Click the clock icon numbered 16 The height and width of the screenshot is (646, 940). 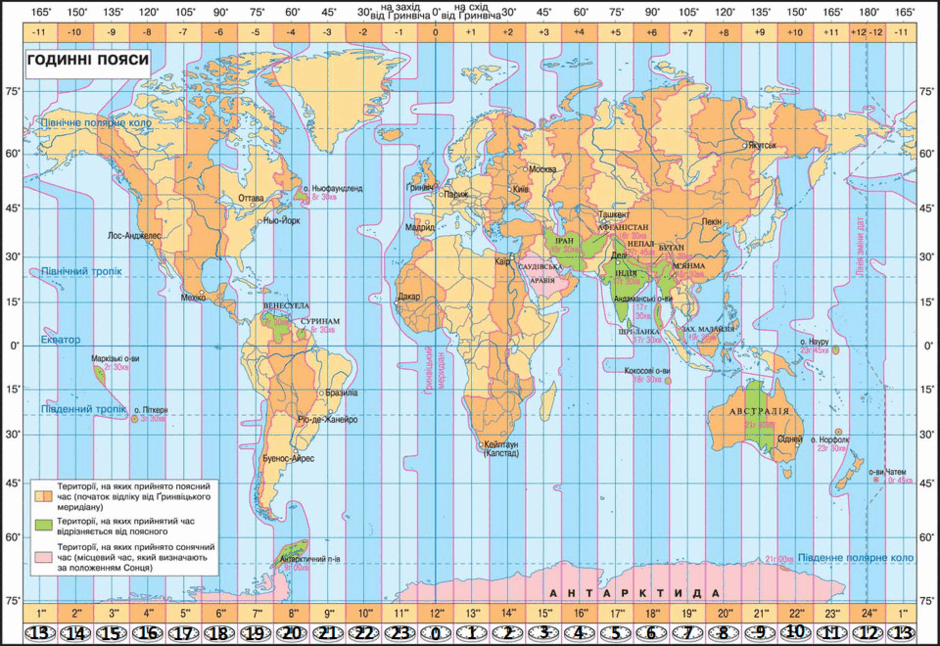tap(147, 633)
